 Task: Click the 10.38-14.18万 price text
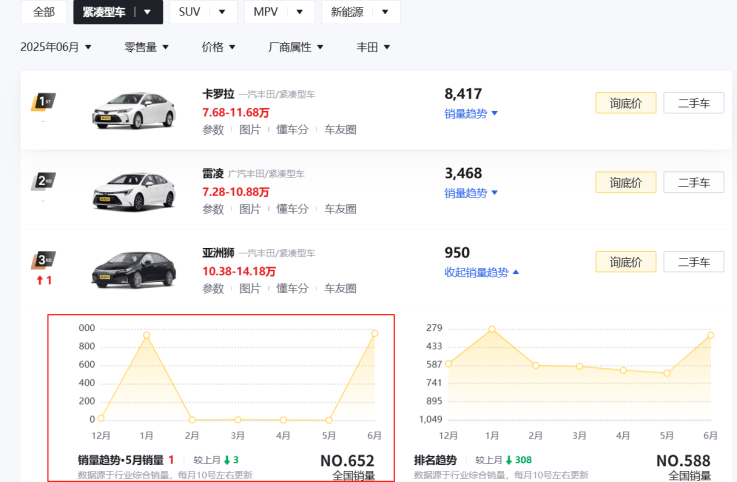(239, 271)
